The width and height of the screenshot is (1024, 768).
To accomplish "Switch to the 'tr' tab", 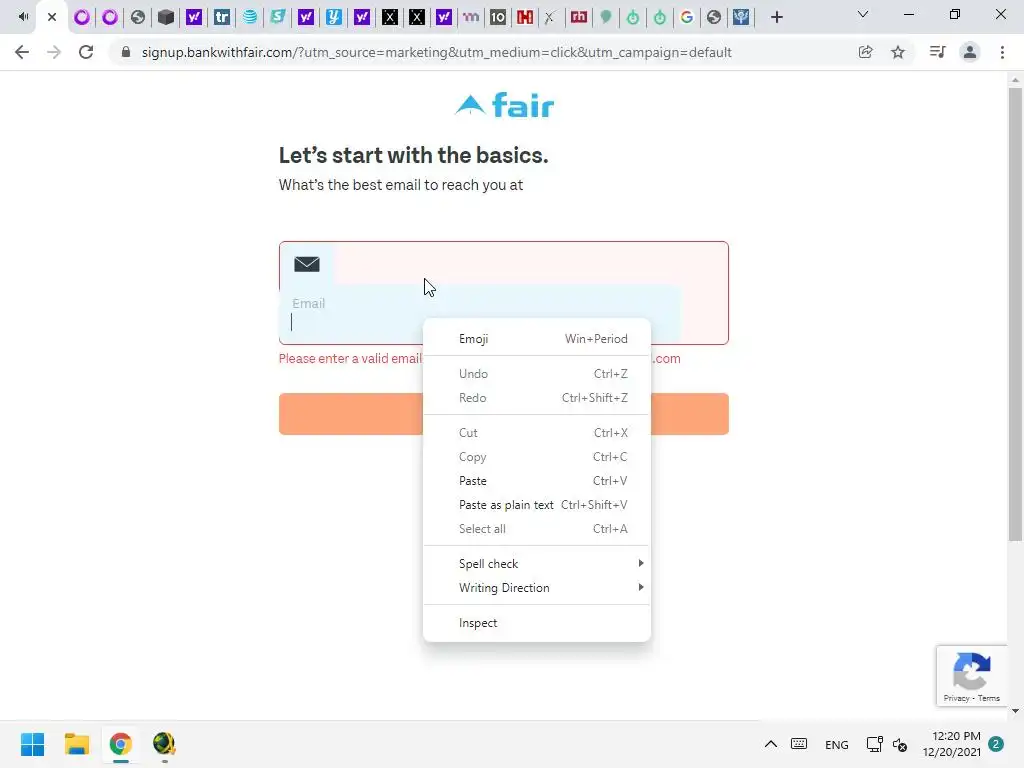I will pos(222,17).
